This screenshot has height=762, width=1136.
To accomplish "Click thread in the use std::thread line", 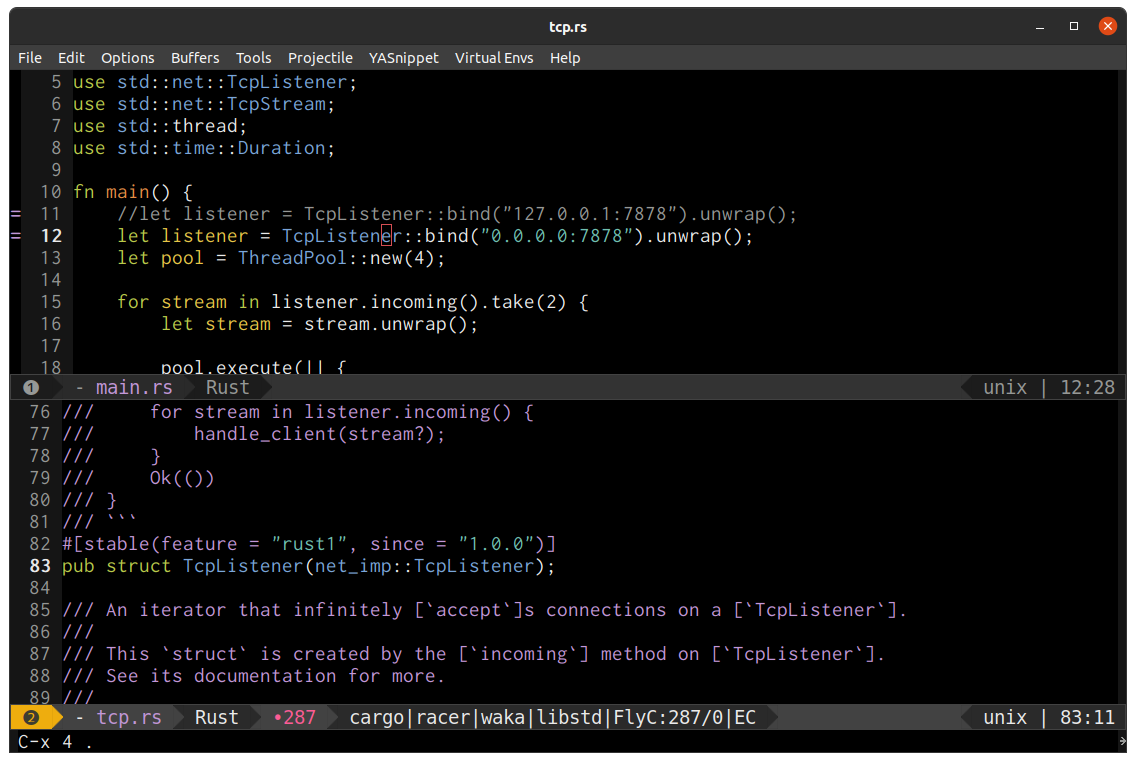I will 205,126.
